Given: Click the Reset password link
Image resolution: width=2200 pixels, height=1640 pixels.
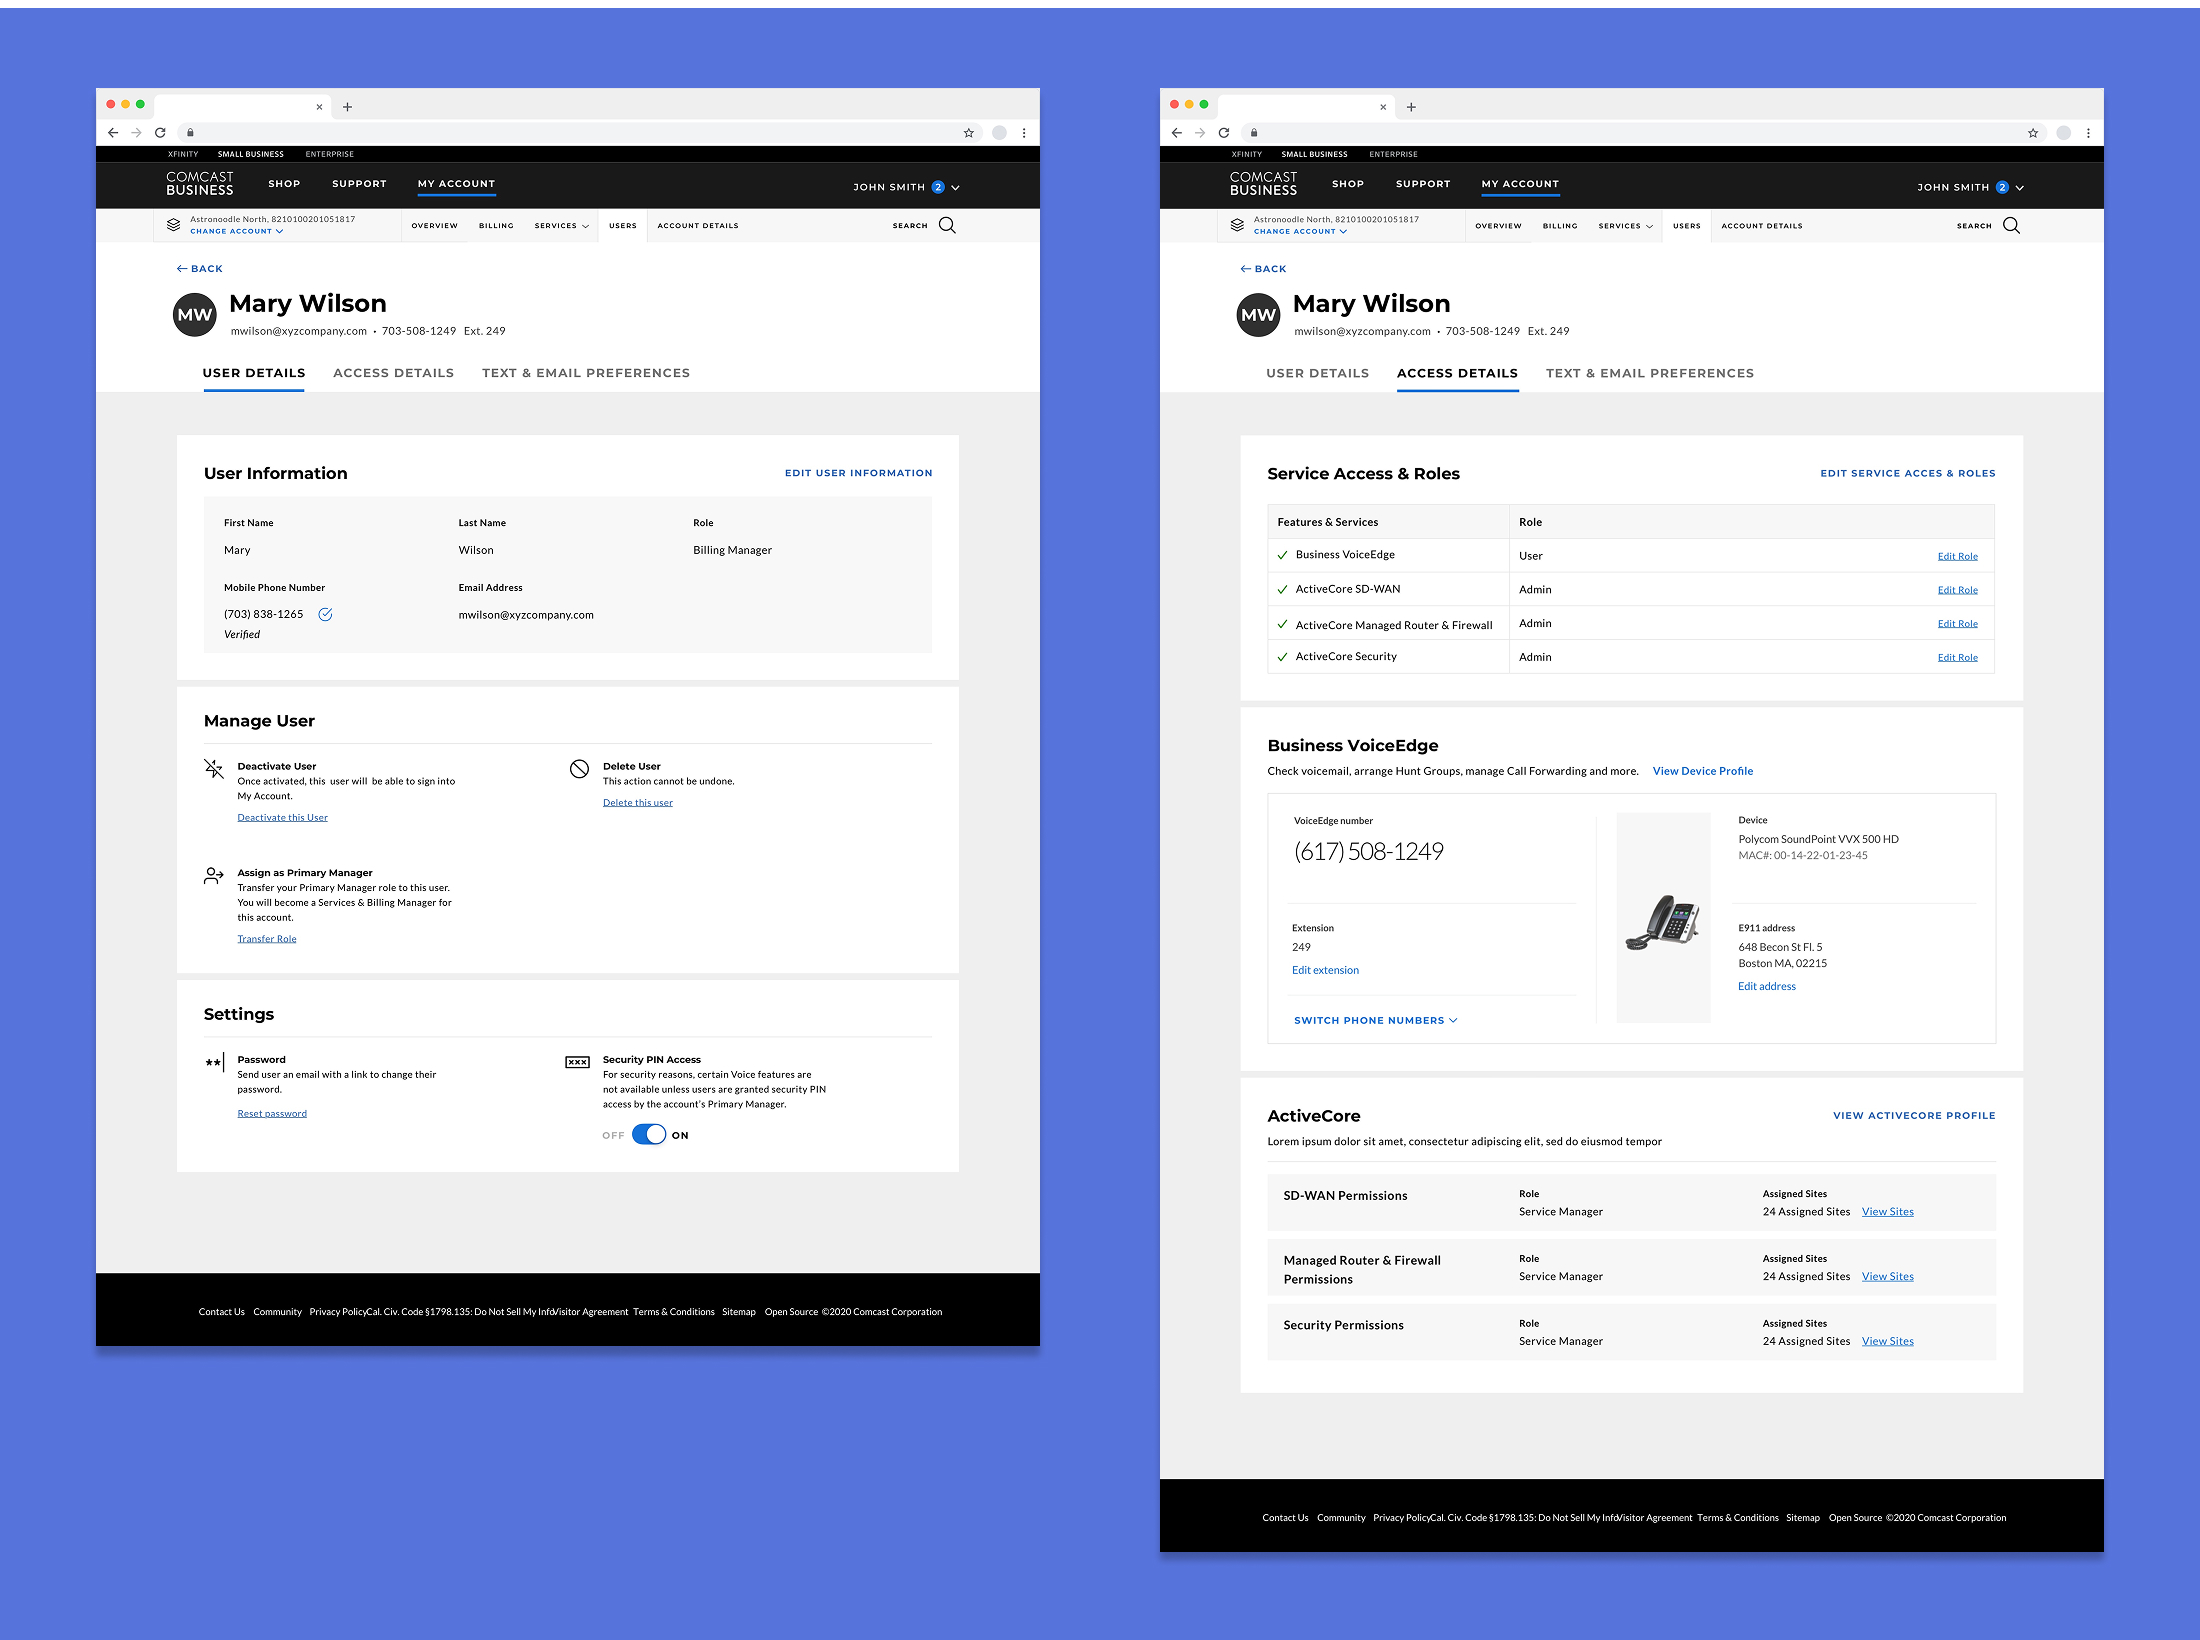Looking at the screenshot, I should [272, 1113].
